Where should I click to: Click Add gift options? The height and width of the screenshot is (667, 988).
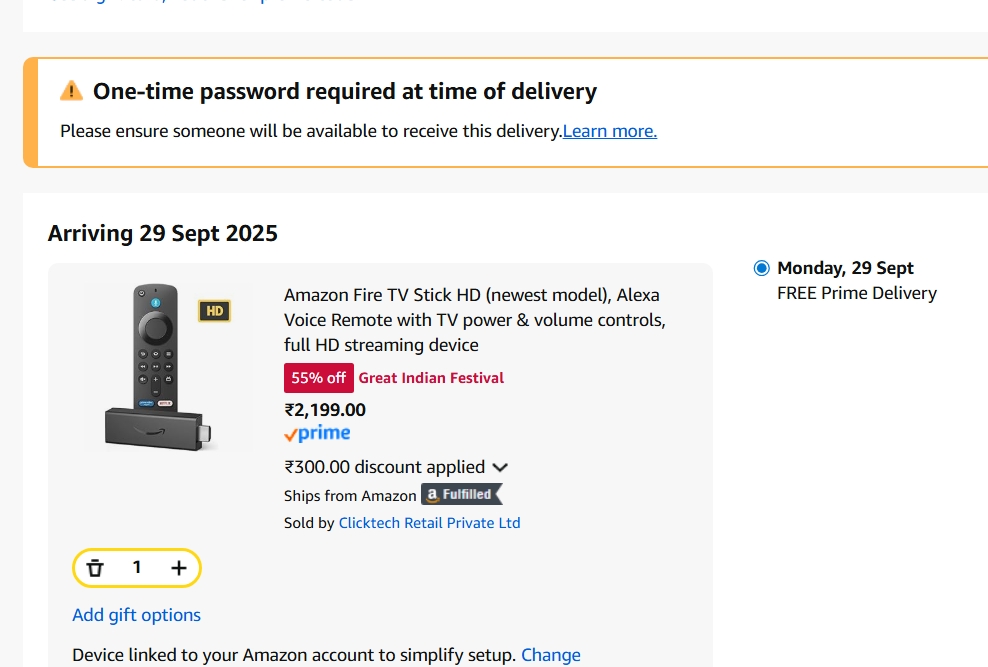(x=136, y=615)
